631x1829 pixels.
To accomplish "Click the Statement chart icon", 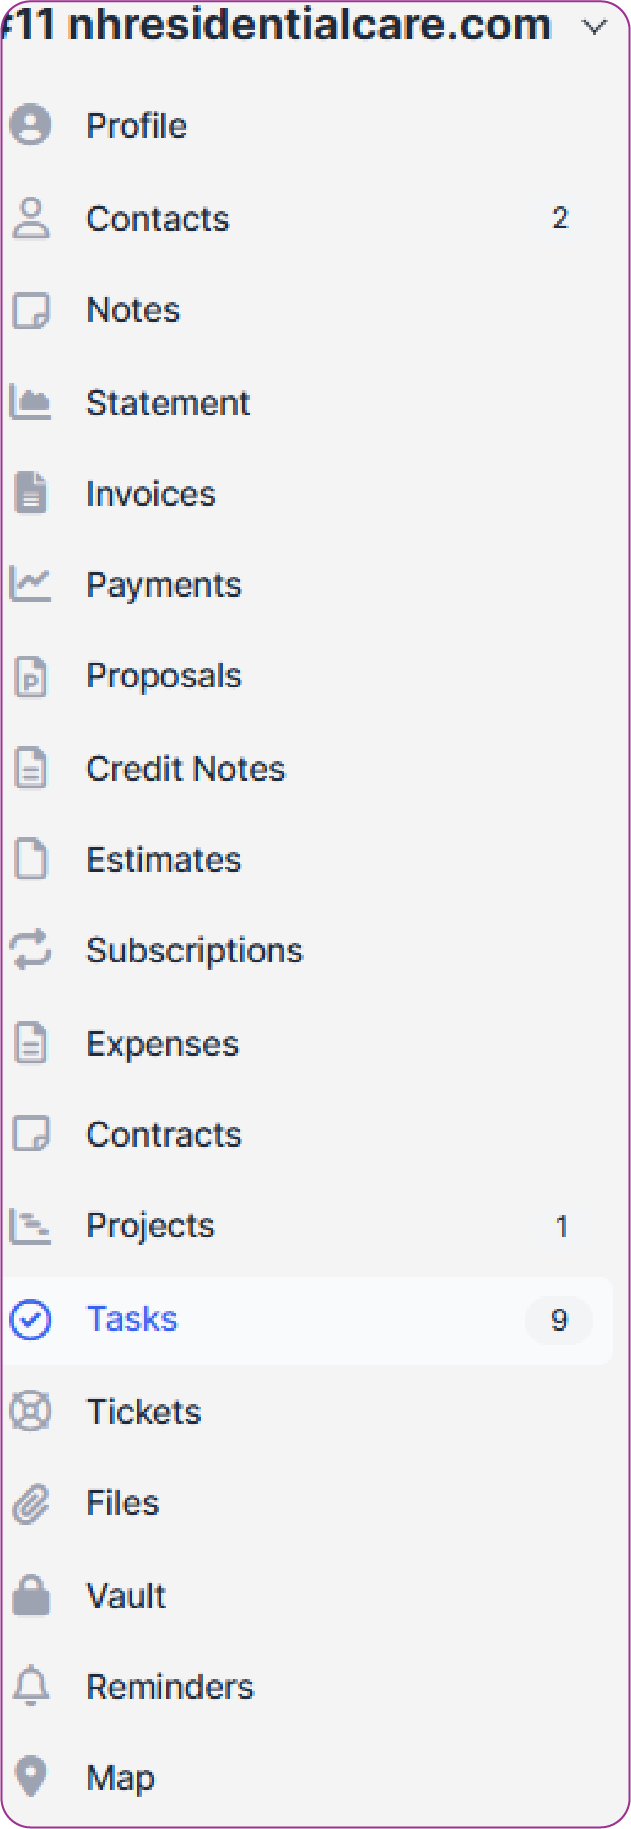I will pos(30,402).
